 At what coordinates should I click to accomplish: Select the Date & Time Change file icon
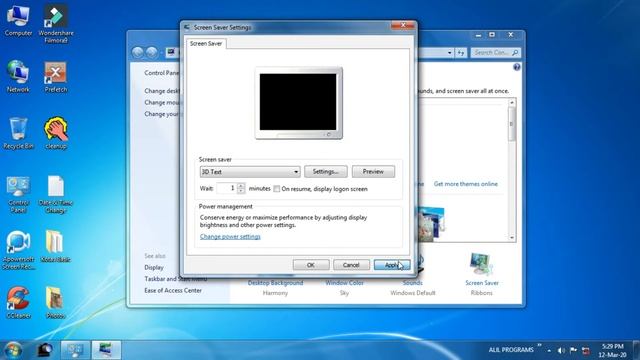pyautogui.click(x=56, y=194)
